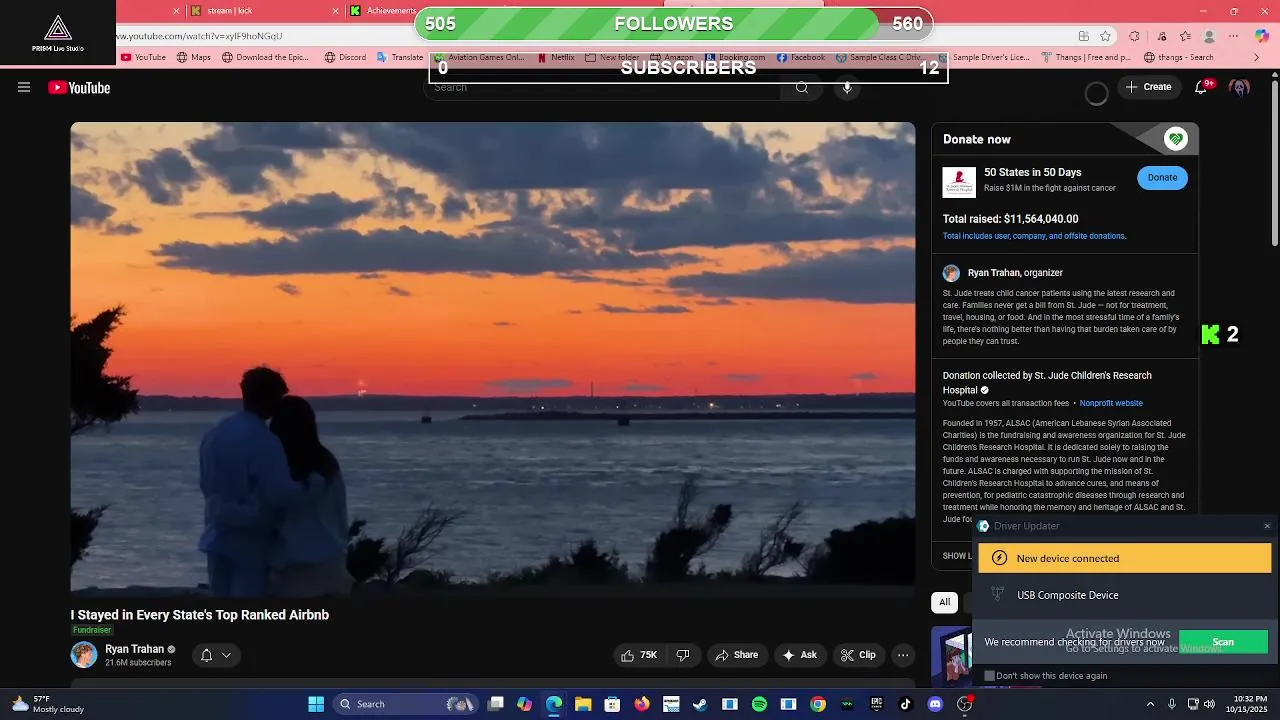Like the video with thumbs-up 75K
Screen dimensions: 1280x720
click(x=639, y=655)
